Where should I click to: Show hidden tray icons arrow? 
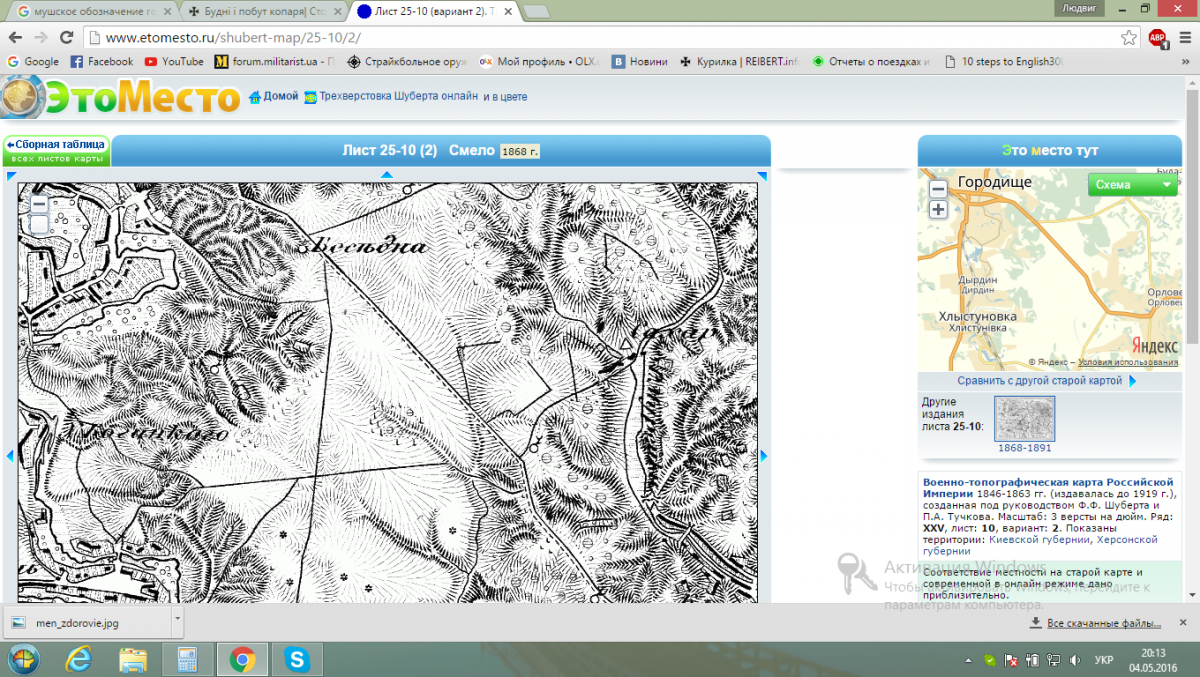[x=970, y=660]
